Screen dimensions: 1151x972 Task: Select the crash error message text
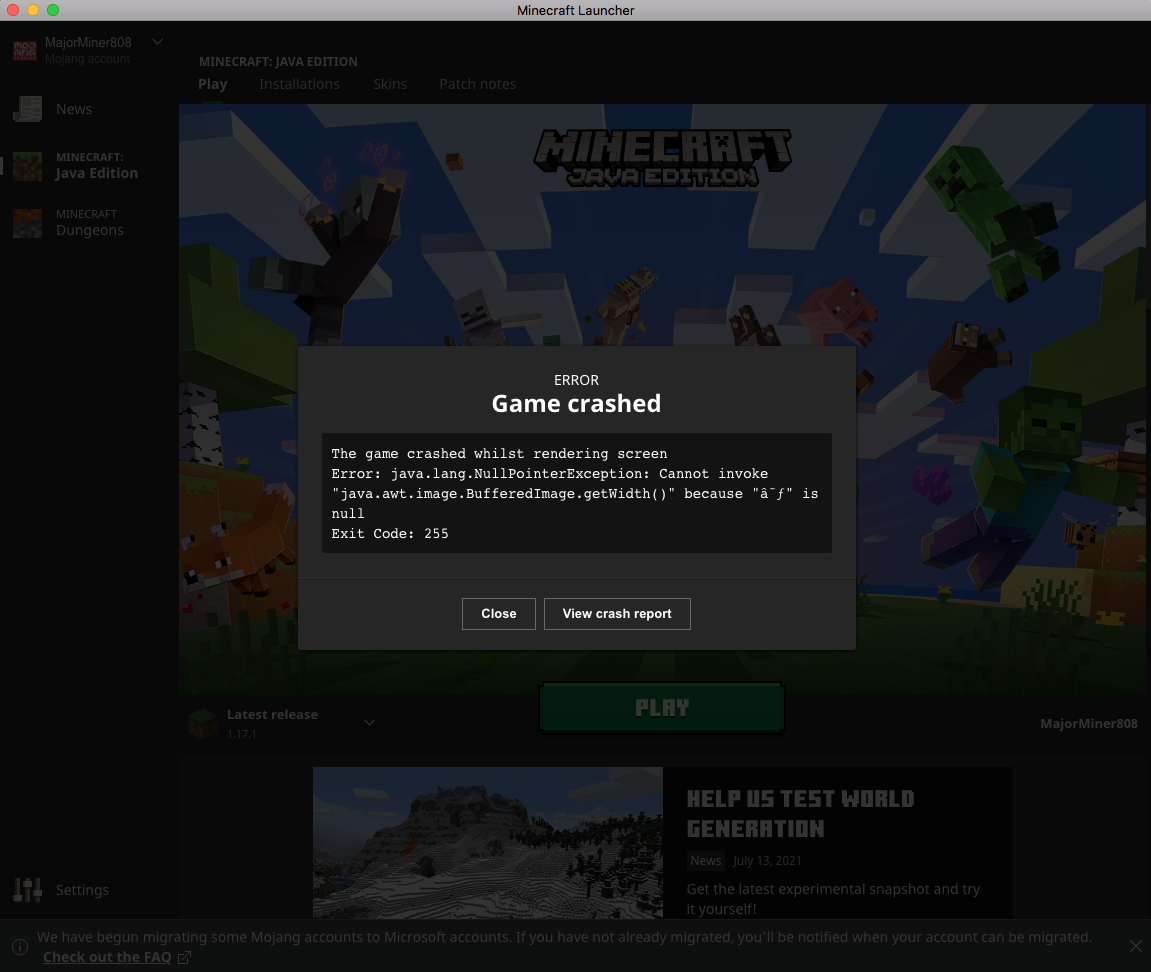[576, 493]
